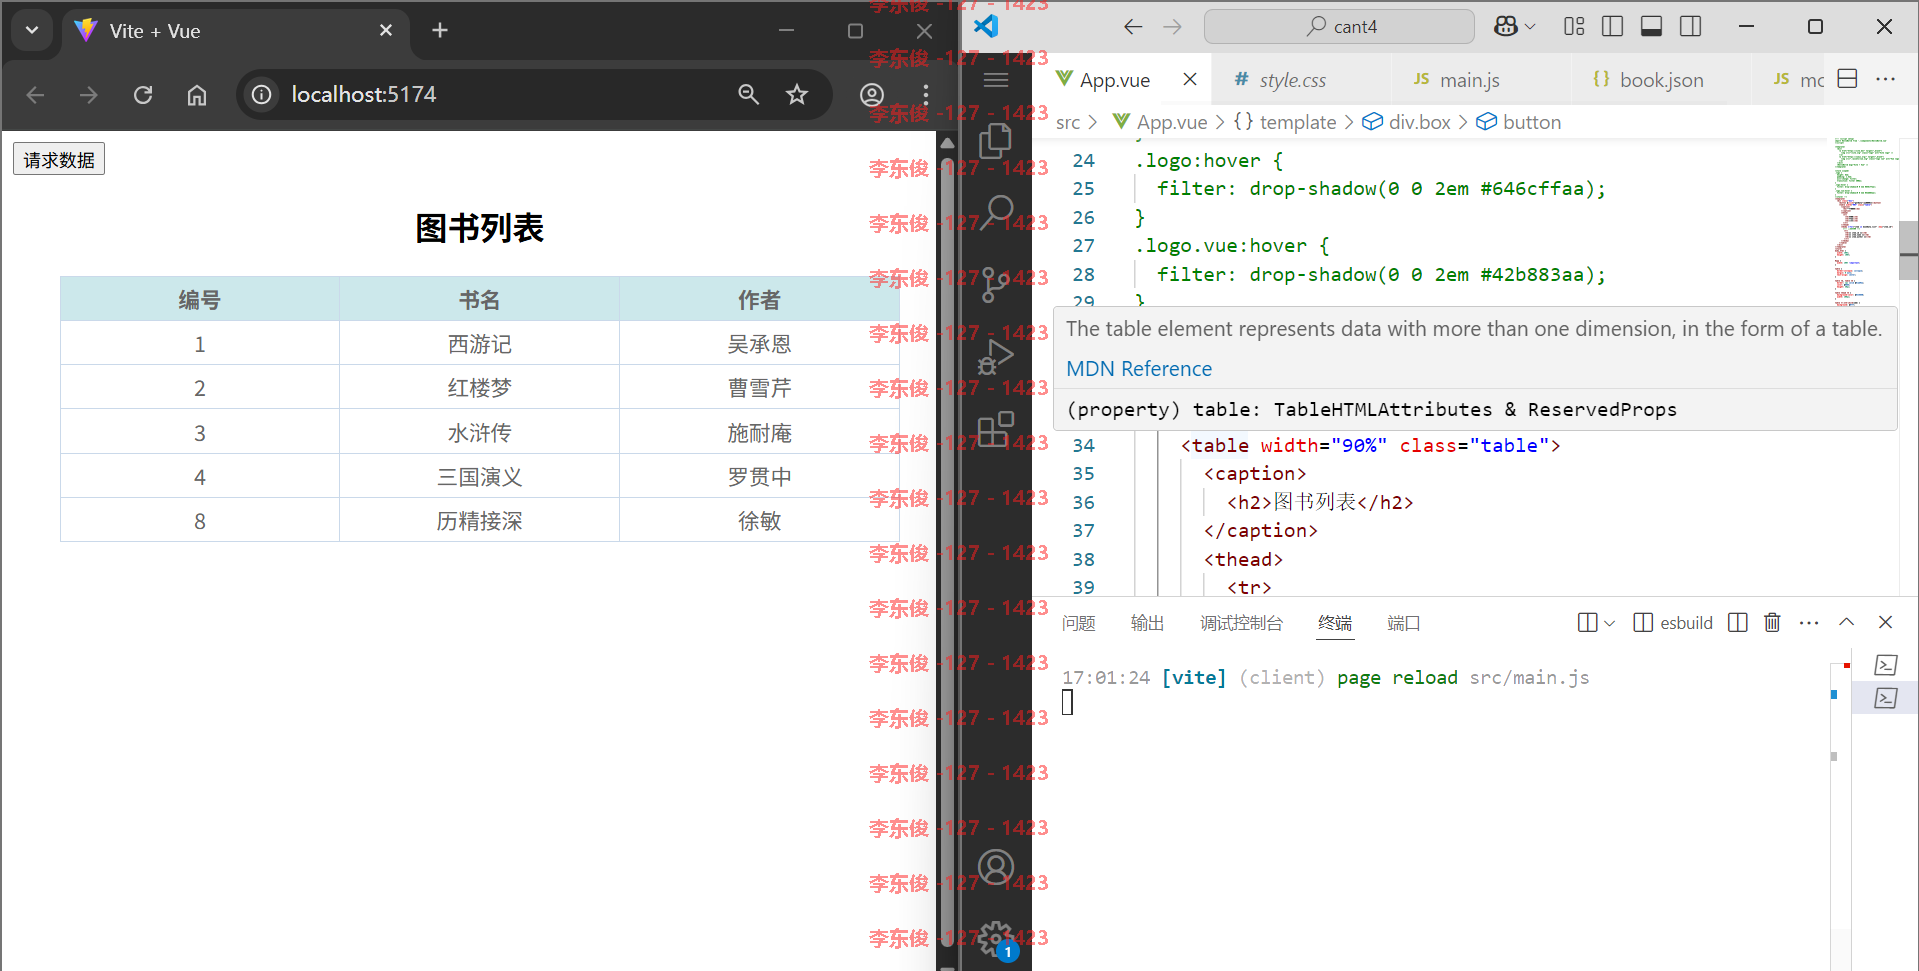Open 输出 panel tab
Image resolution: width=1919 pixels, height=971 pixels.
[1147, 623]
